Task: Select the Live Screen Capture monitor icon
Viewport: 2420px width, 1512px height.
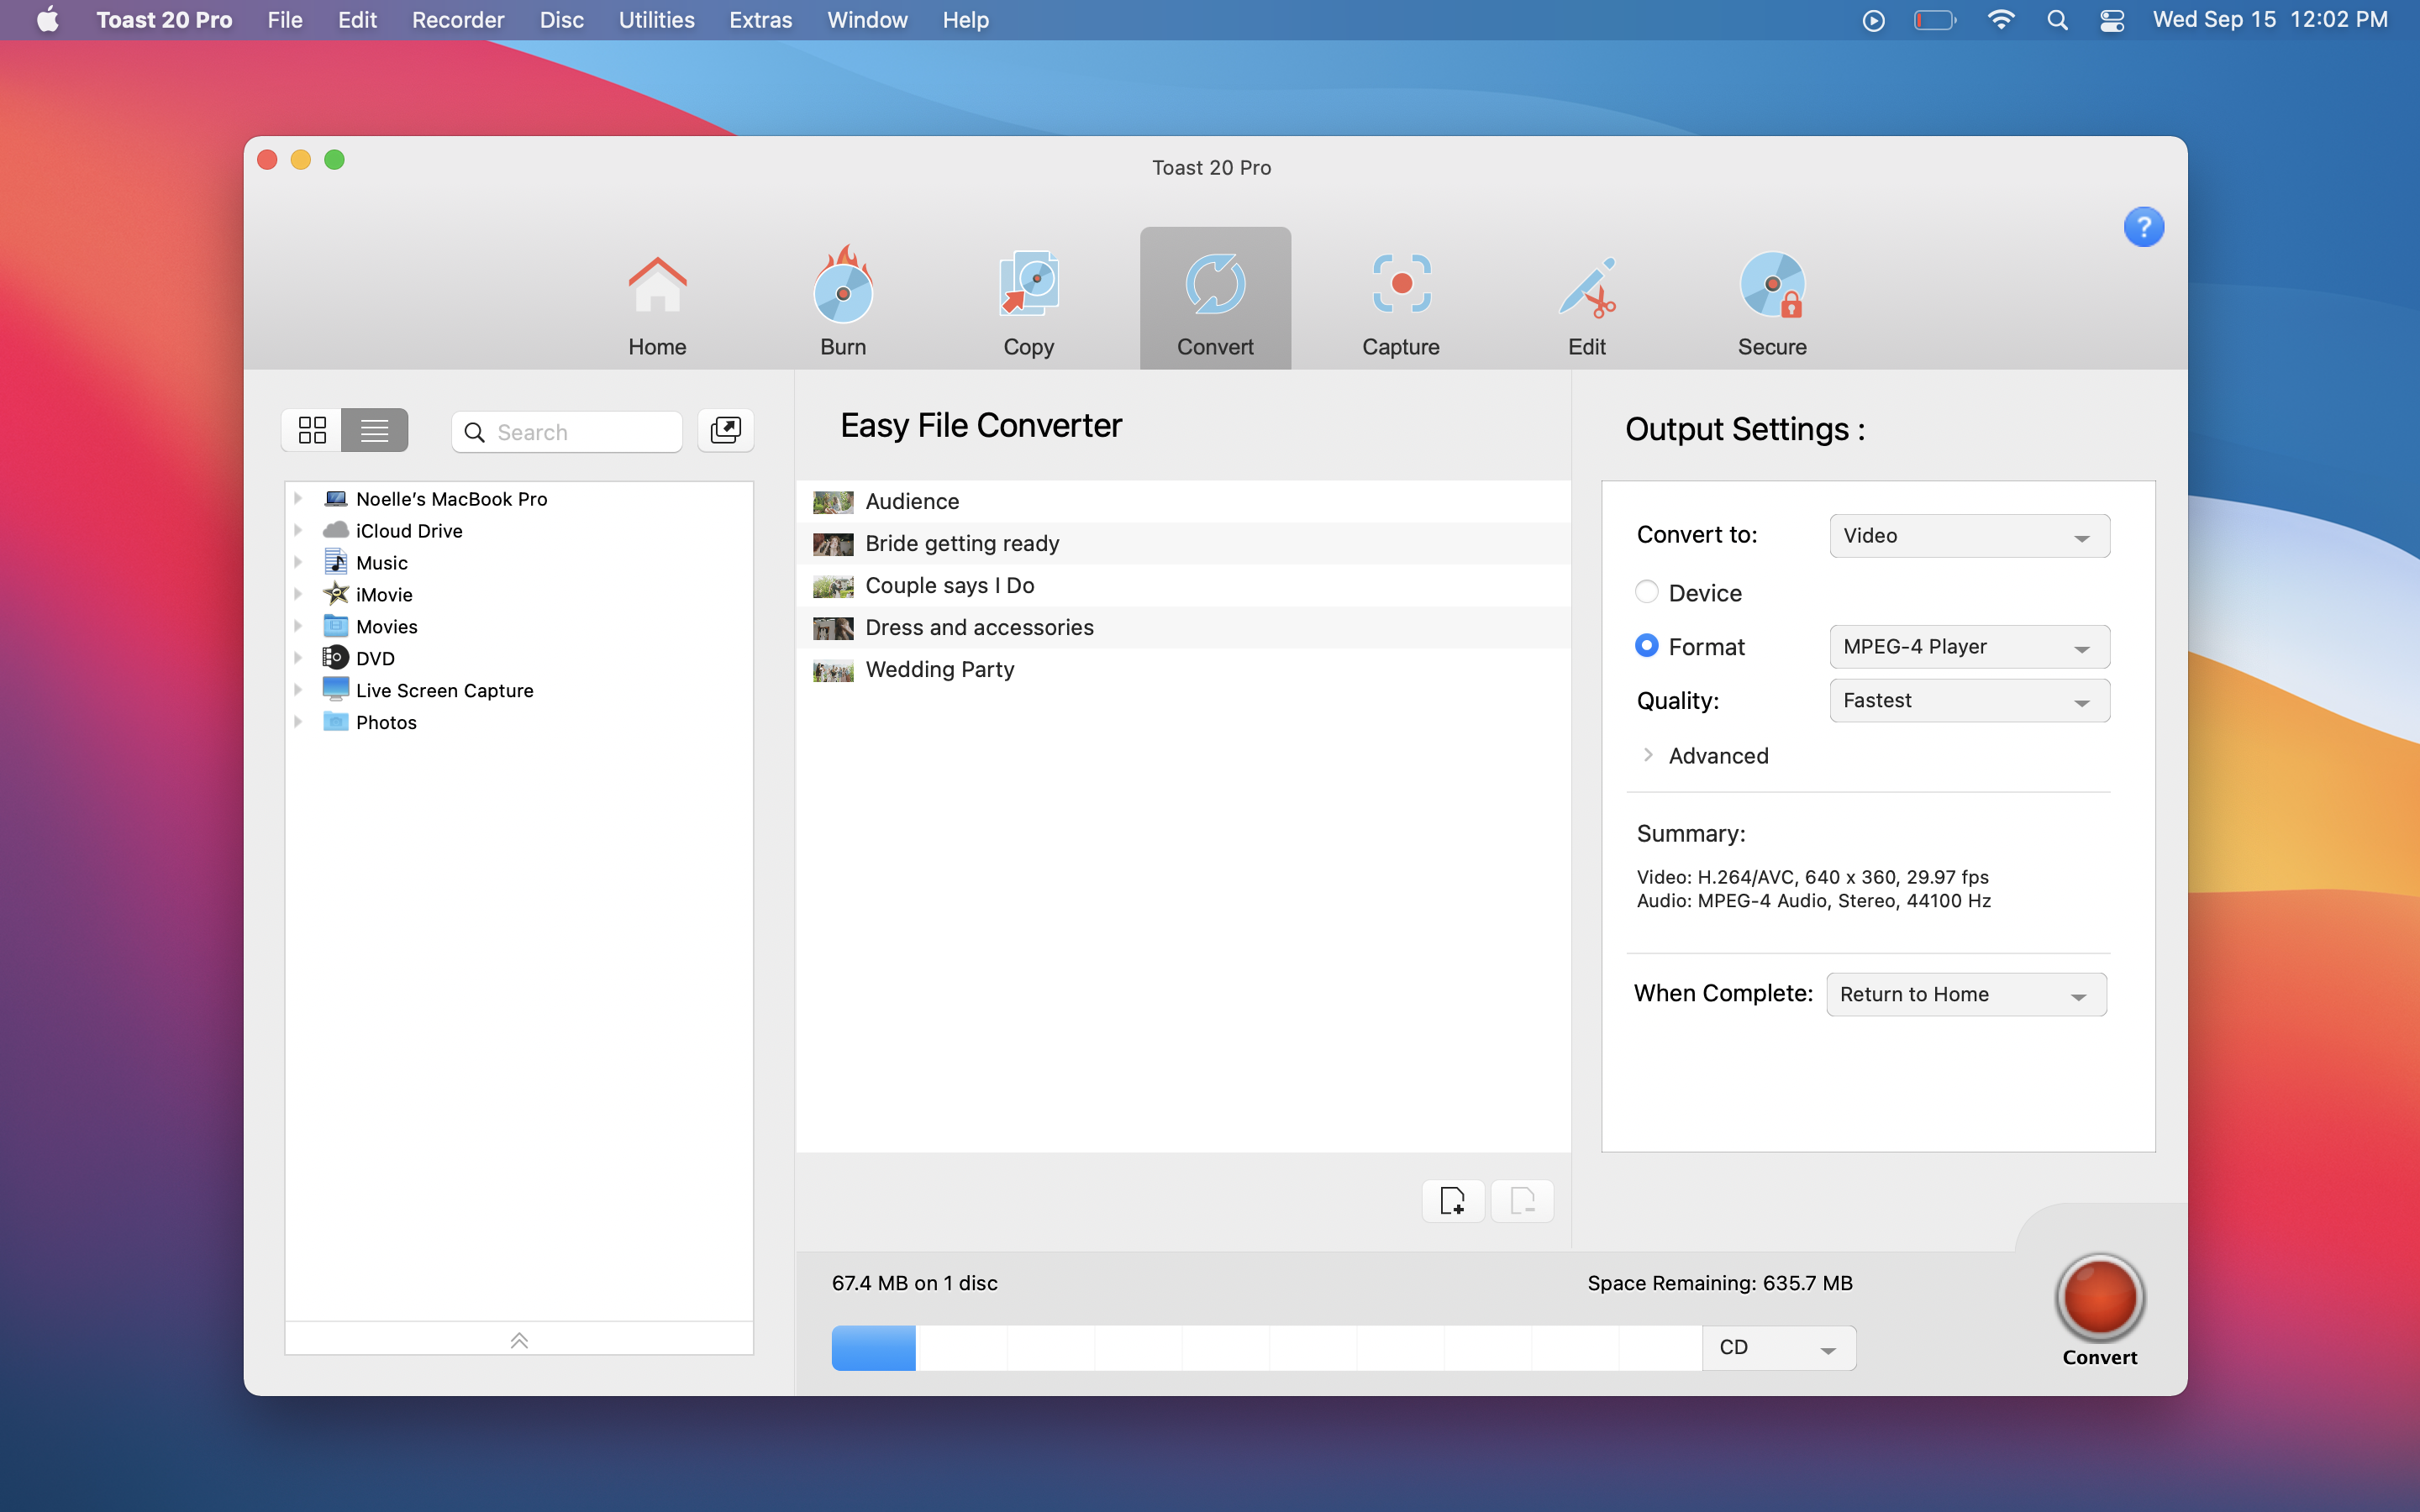Action: (x=336, y=689)
